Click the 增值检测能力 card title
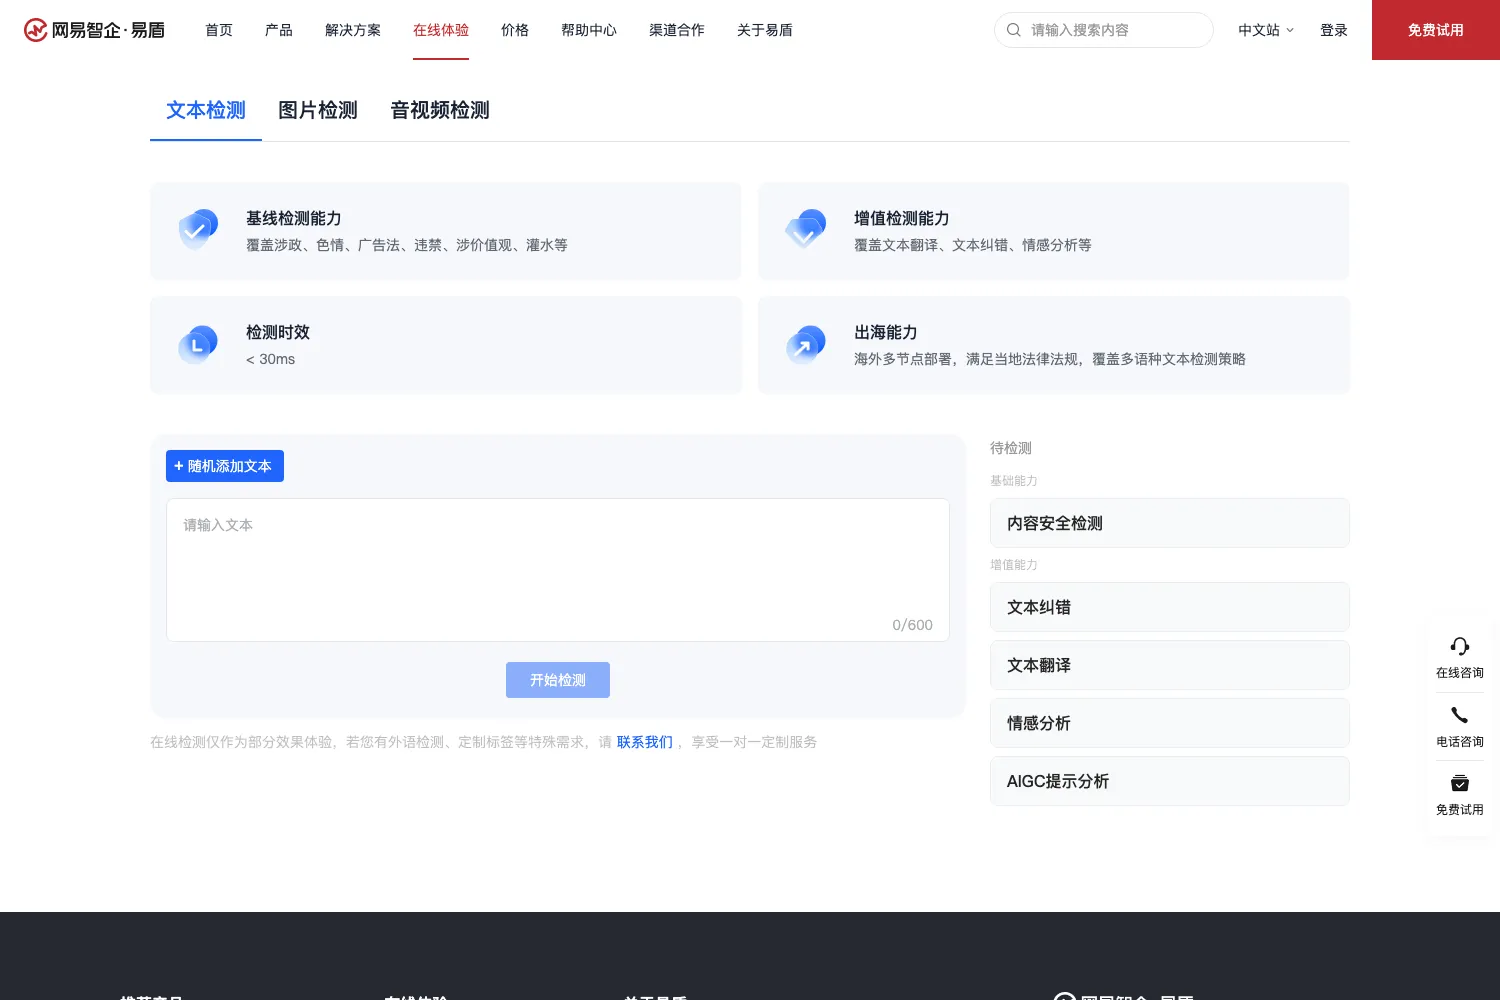 902,218
